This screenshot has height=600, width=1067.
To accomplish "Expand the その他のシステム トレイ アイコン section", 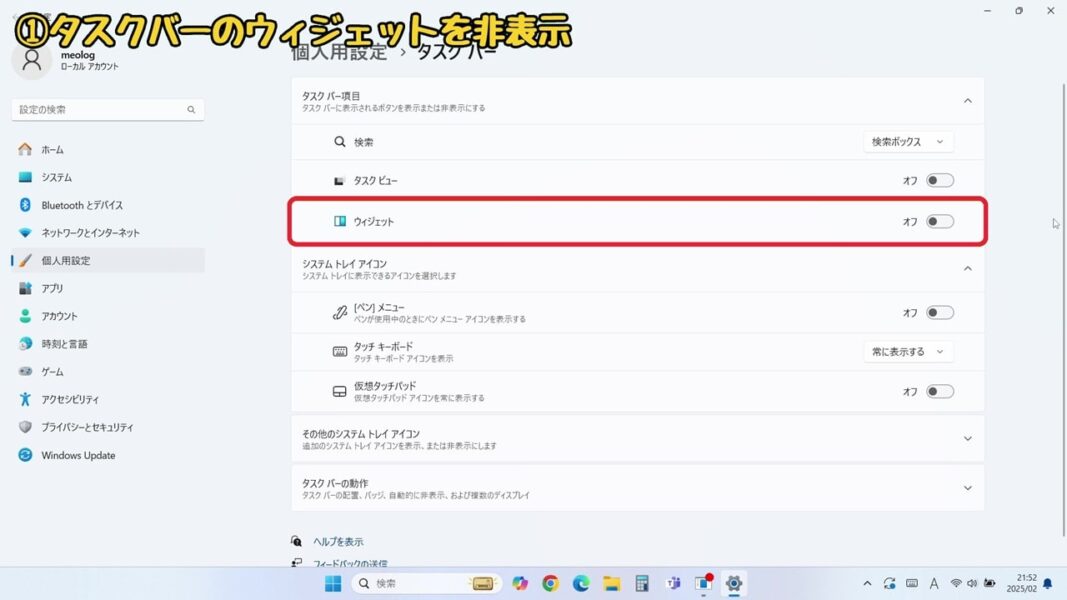I will click(967, 438).
